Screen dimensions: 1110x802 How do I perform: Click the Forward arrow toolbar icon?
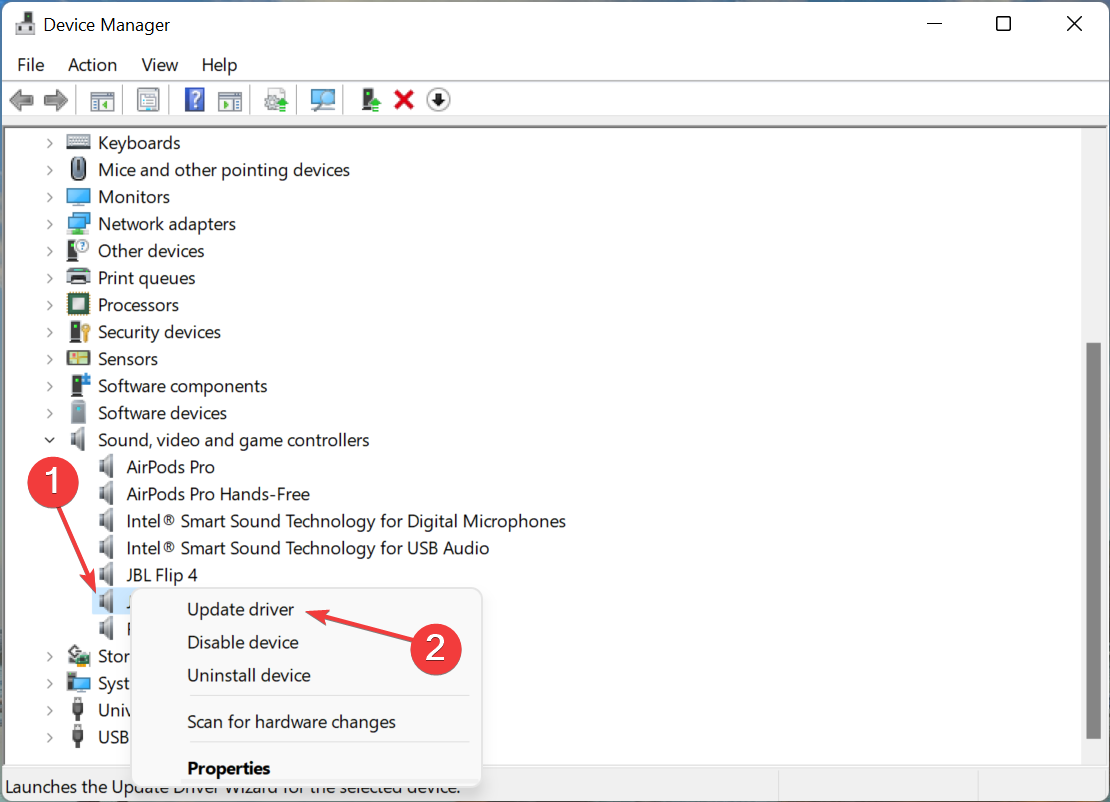(56, 100)
